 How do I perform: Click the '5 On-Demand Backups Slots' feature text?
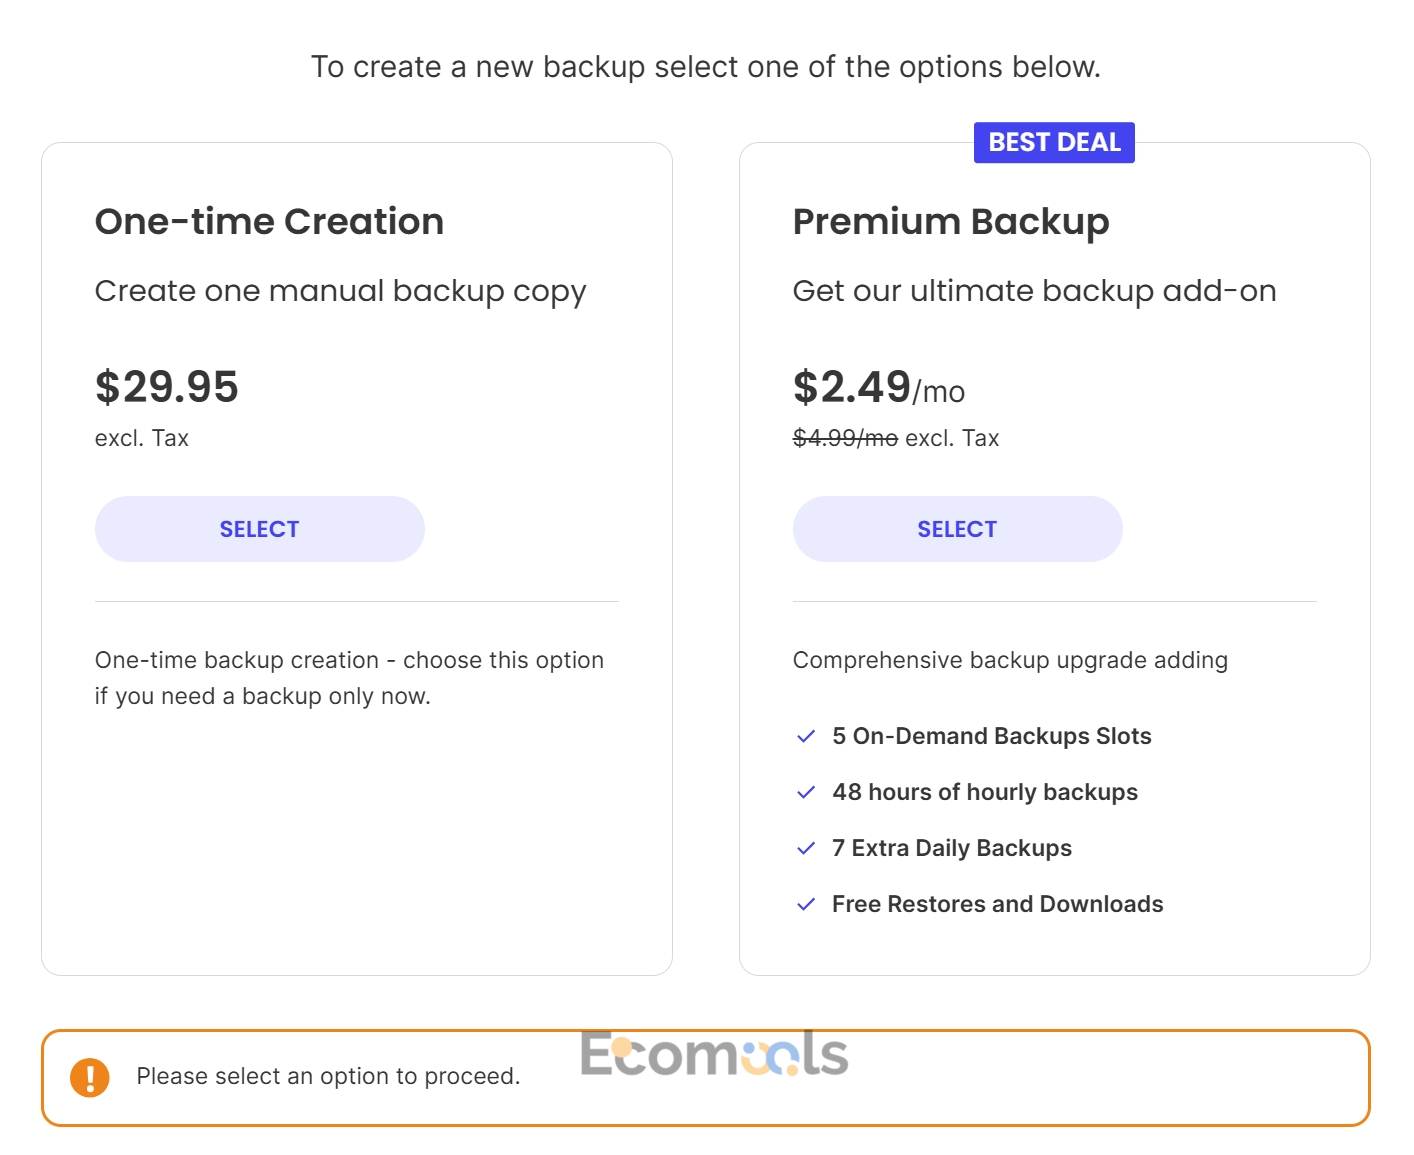pyautogui.click(x=991, y=737)
